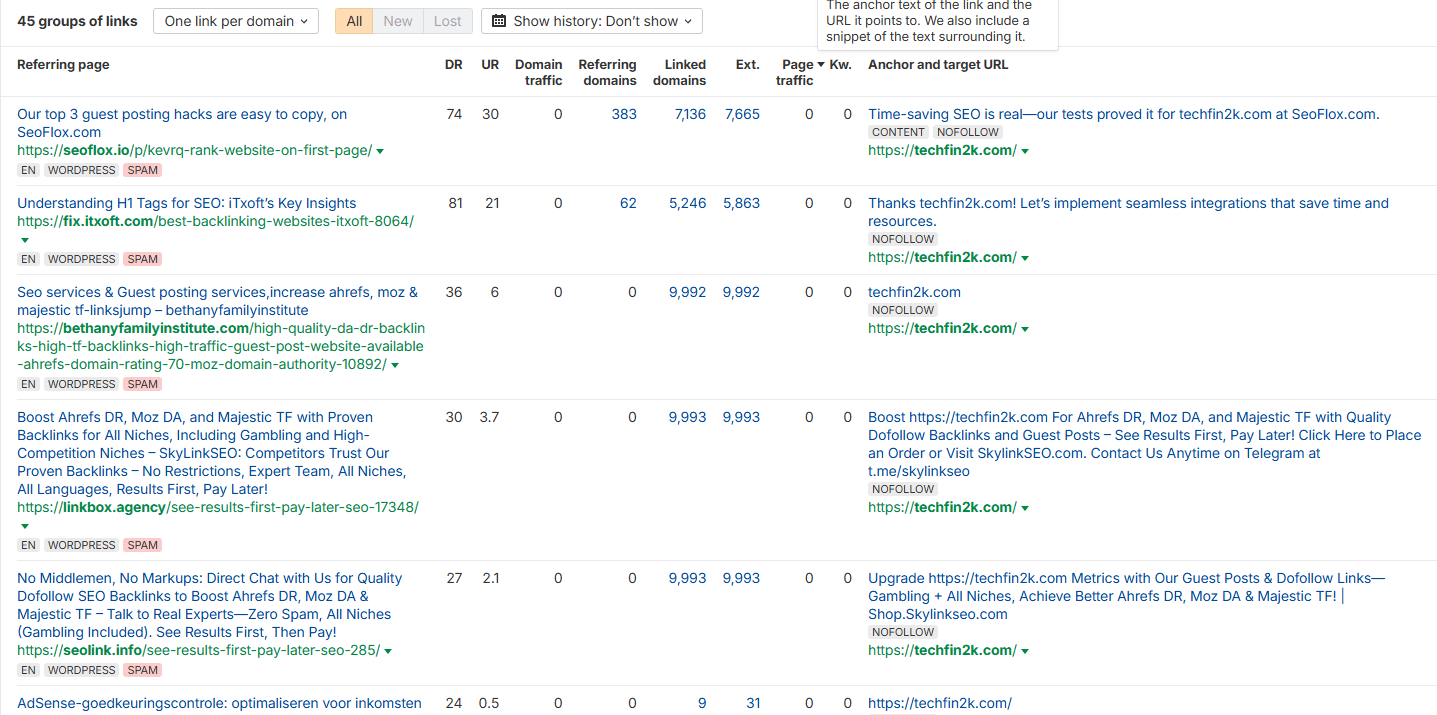This screenshot has height=715, width=1437.
Task: Open anchor 'Time-saving SEO is real' link
Action: (x=1123, y=114)
